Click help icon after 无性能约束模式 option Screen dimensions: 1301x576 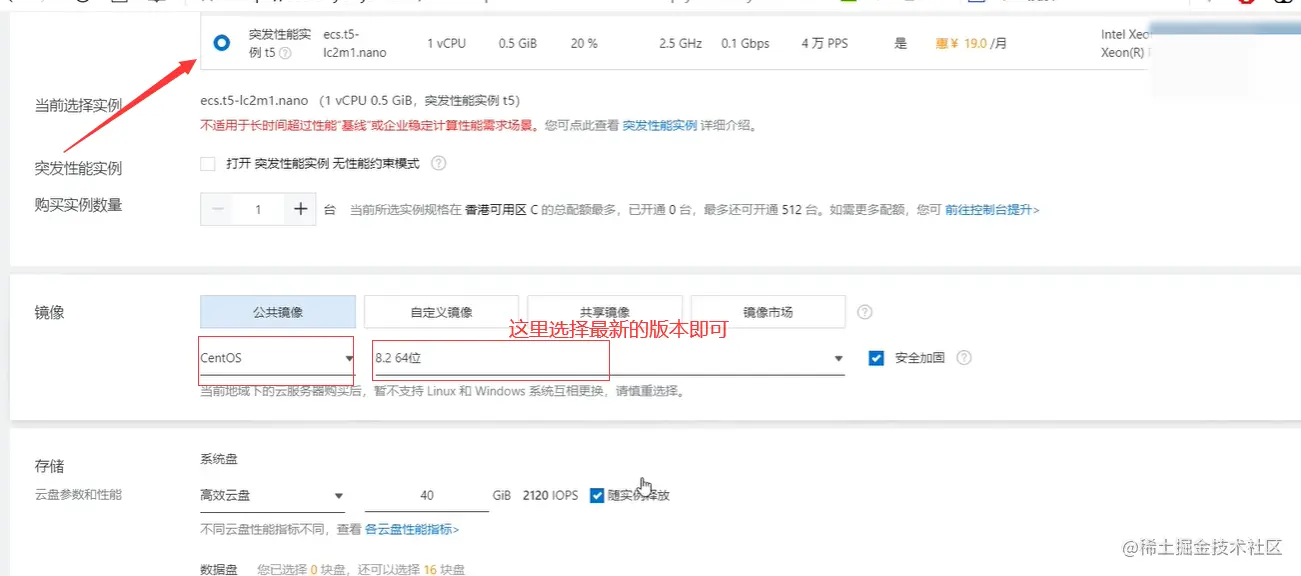point(438,163)
